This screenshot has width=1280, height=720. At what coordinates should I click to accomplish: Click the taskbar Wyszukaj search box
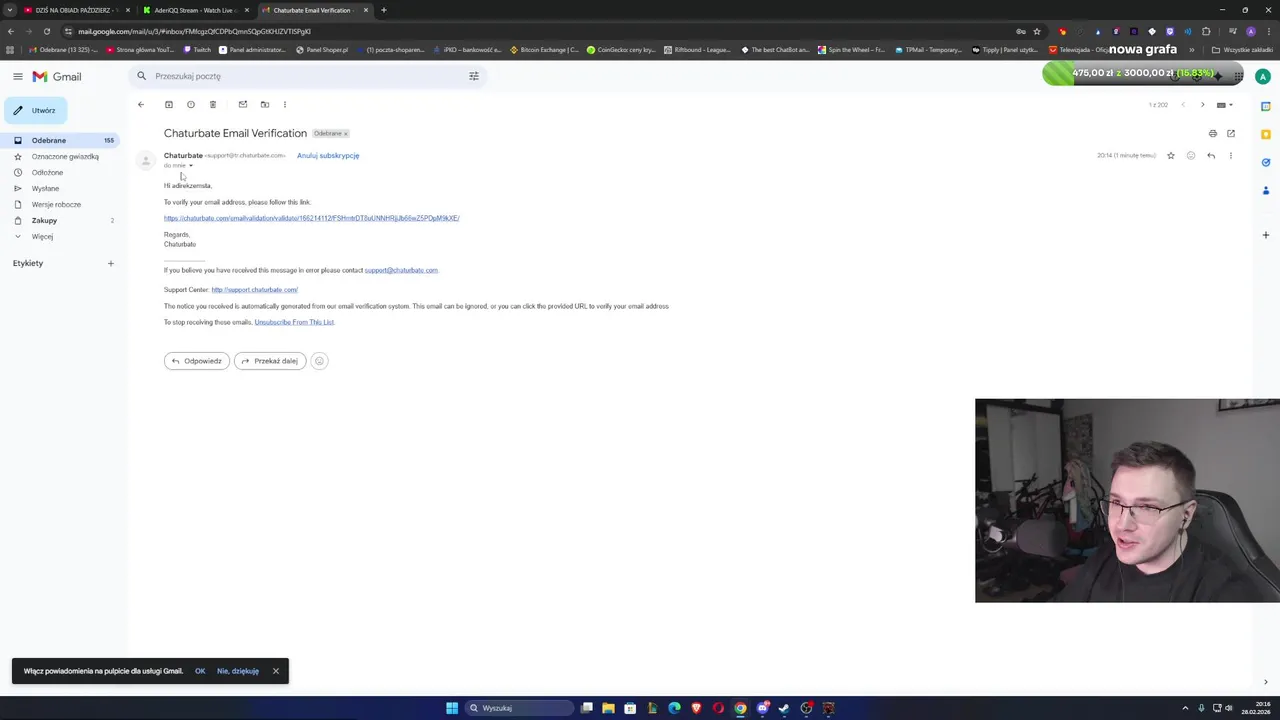coord(519,708)
